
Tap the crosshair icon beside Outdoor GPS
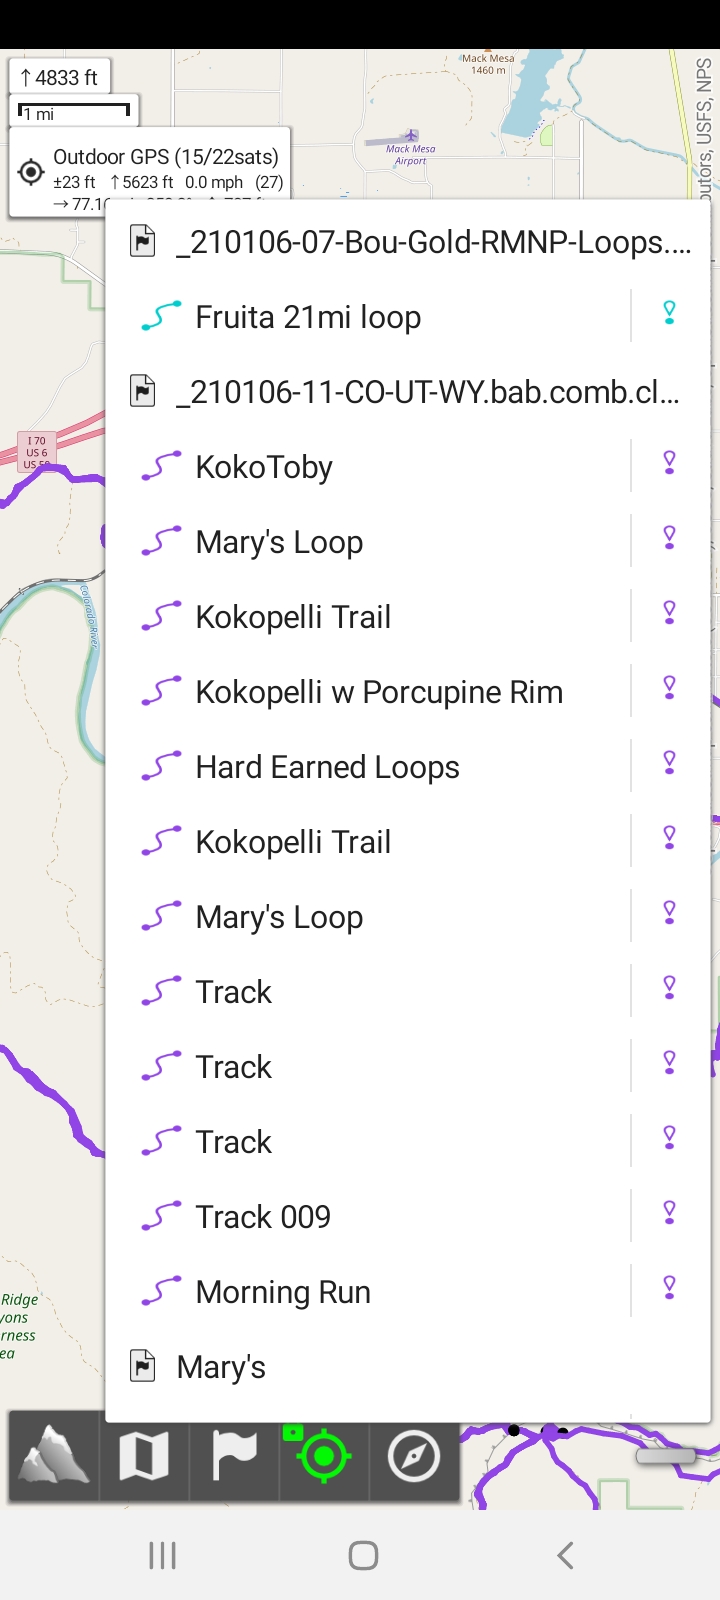coord(31,172)
